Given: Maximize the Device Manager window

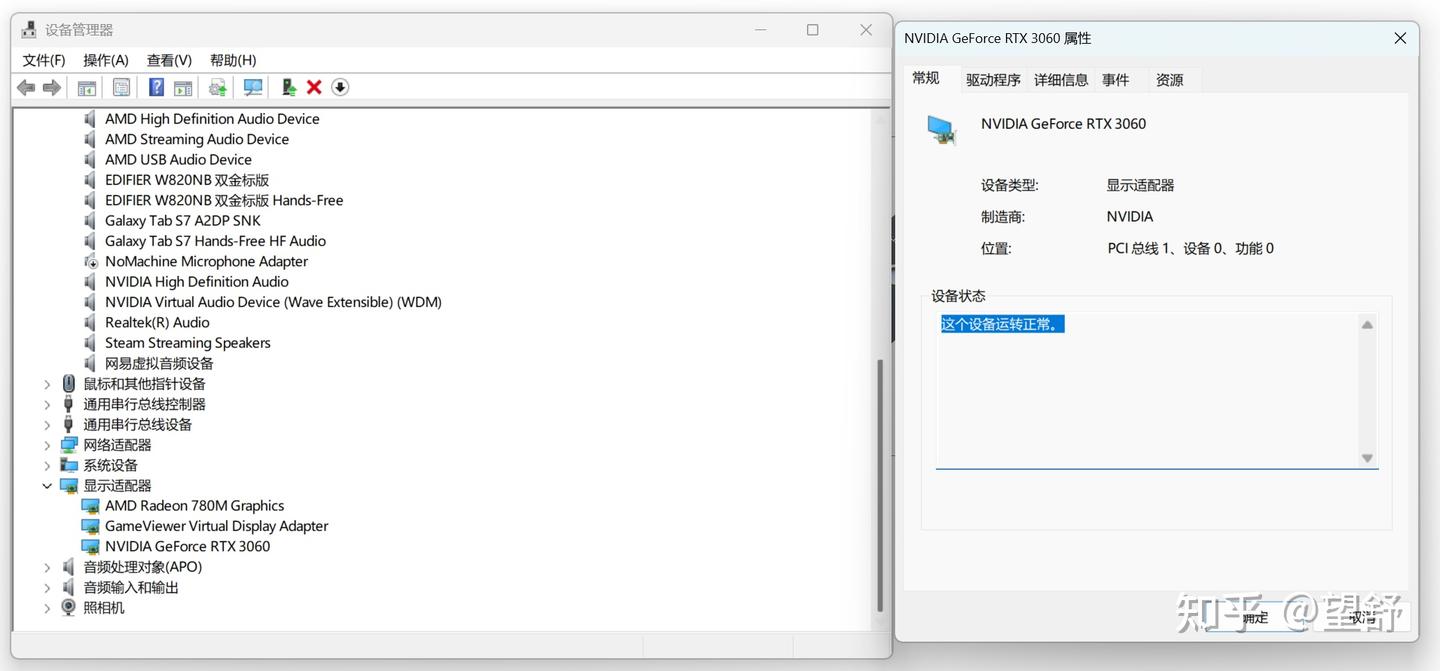Looking at the screenshot, I should click(813, 30).
